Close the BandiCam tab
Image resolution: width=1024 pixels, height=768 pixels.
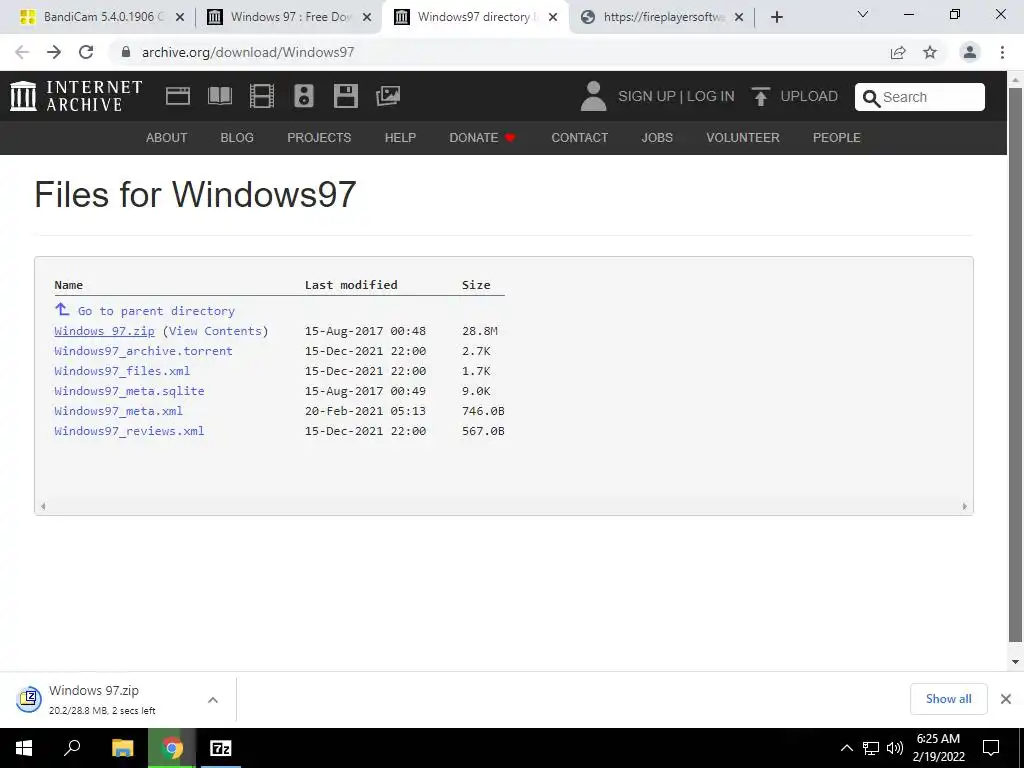[180, 17]
